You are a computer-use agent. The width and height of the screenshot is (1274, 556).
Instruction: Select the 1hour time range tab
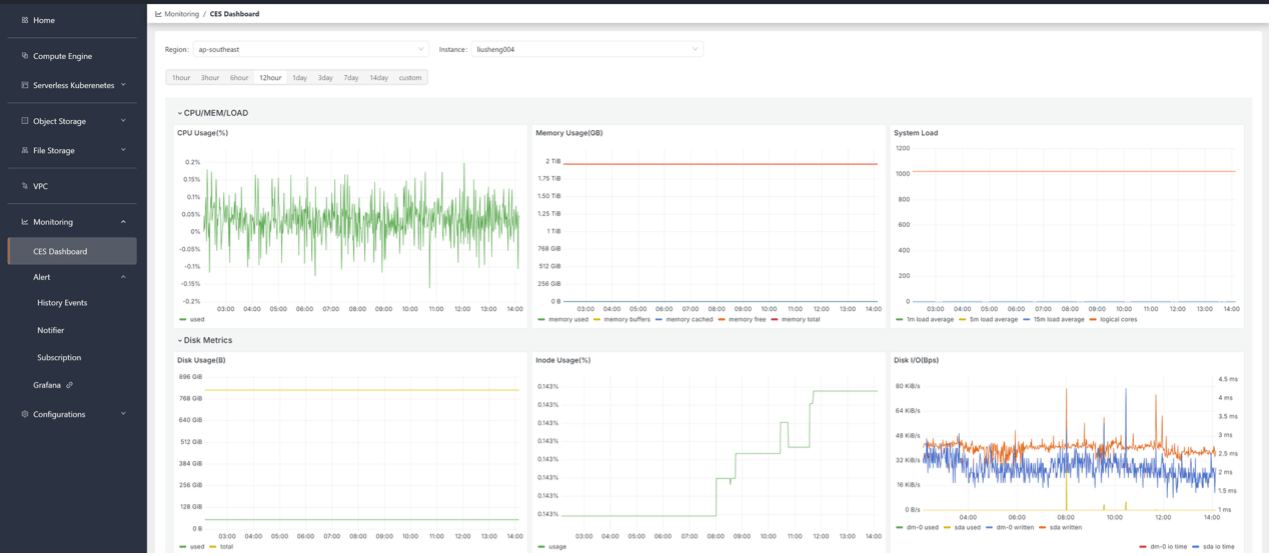pyautogui.click(x=181, y=78)
